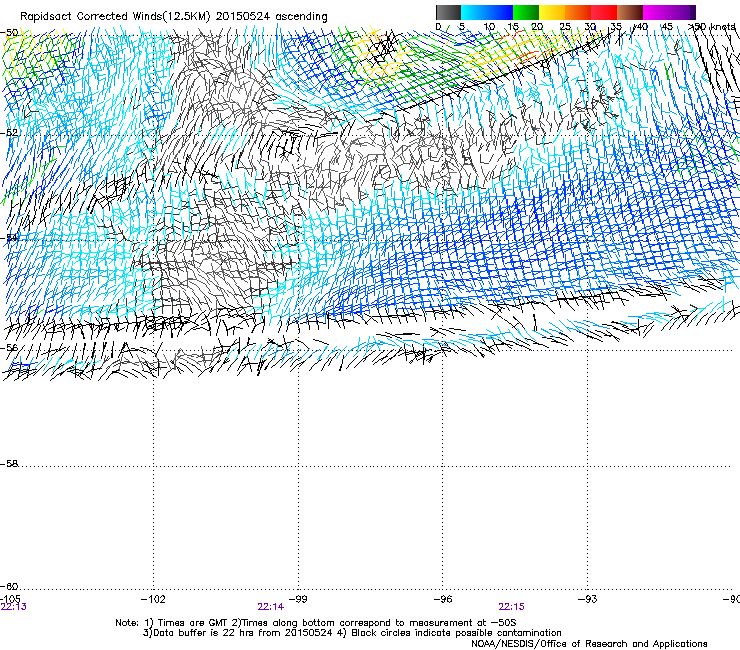Click the title 'Rapidscat Corrected Winds(12.5KM)'
Viewport: 740px width, 650px height.
tap(115, 17)
